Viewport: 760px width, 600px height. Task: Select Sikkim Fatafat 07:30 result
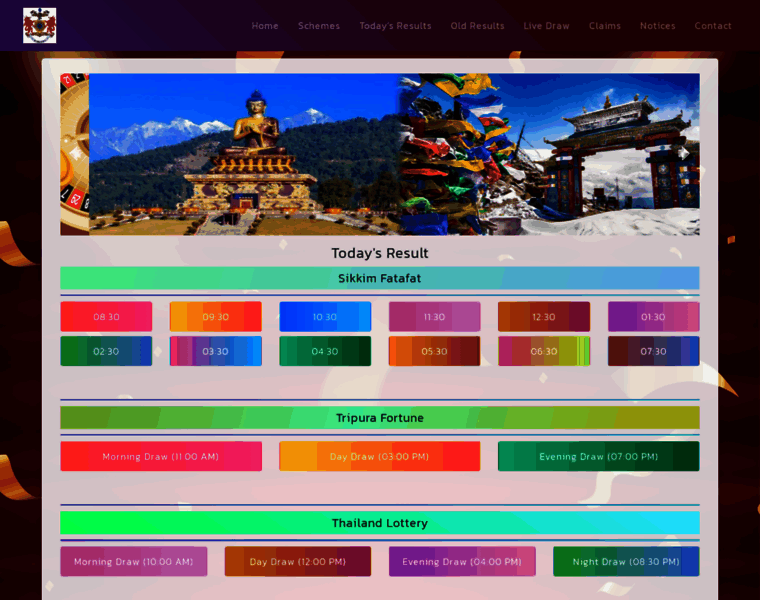point(653,351)
